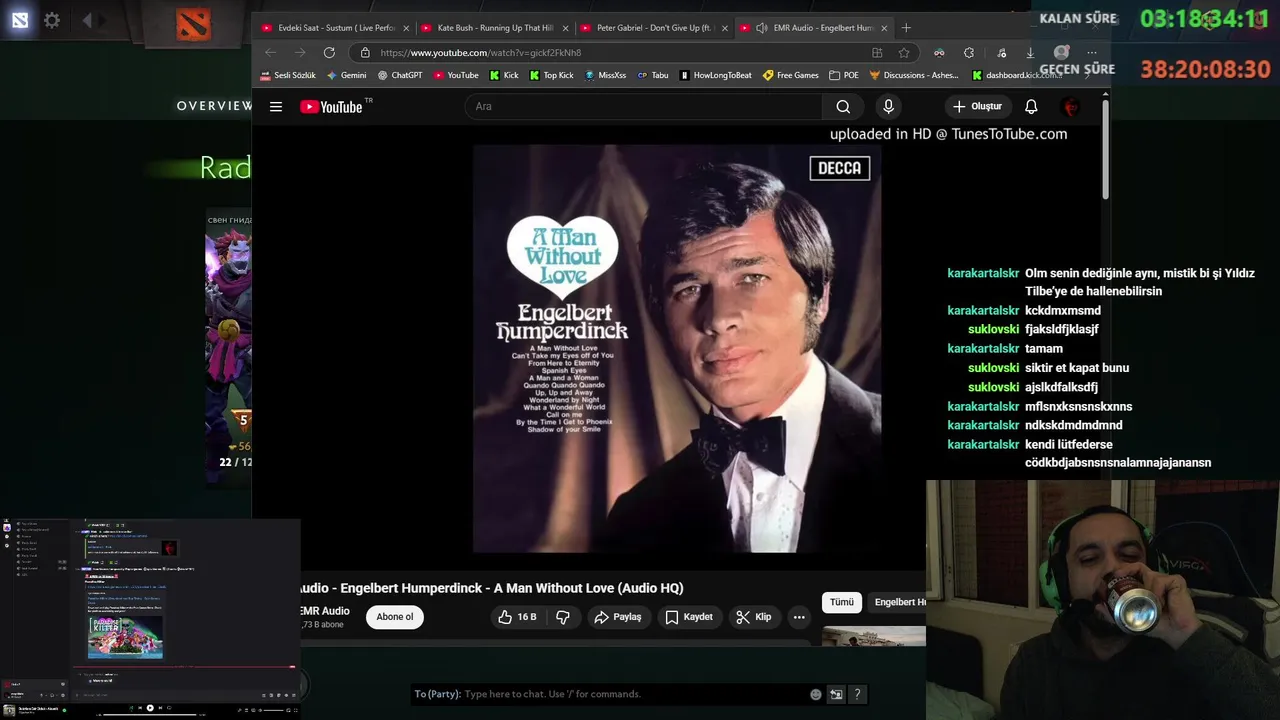The image size is (1280, 720).
Task: Start voice search with the microphone icon
Action: pyautogui.click(x=888, y=107)
